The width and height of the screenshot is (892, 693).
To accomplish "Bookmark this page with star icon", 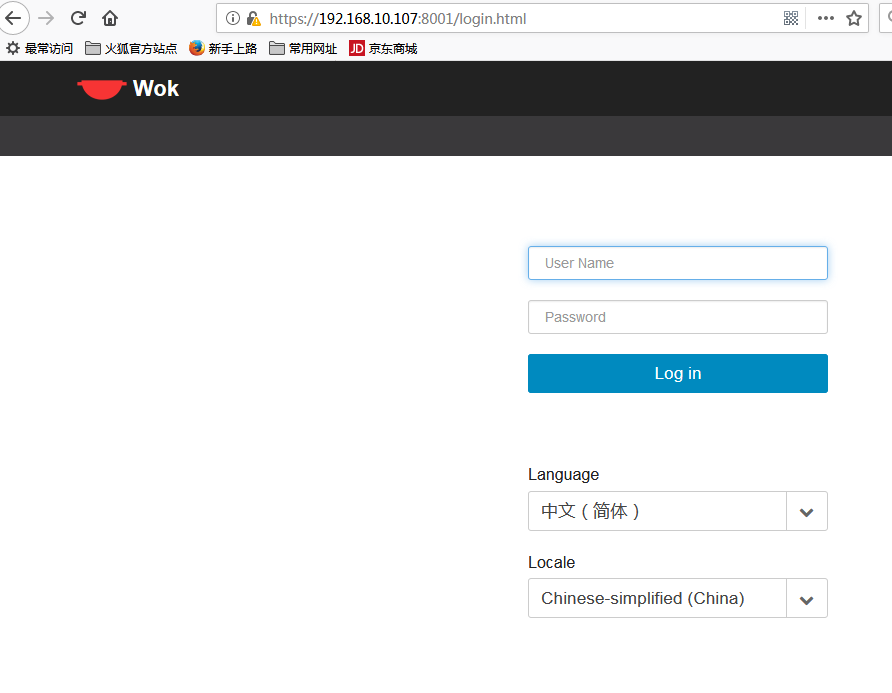I will pyautogui.click(x=854, y=18).
